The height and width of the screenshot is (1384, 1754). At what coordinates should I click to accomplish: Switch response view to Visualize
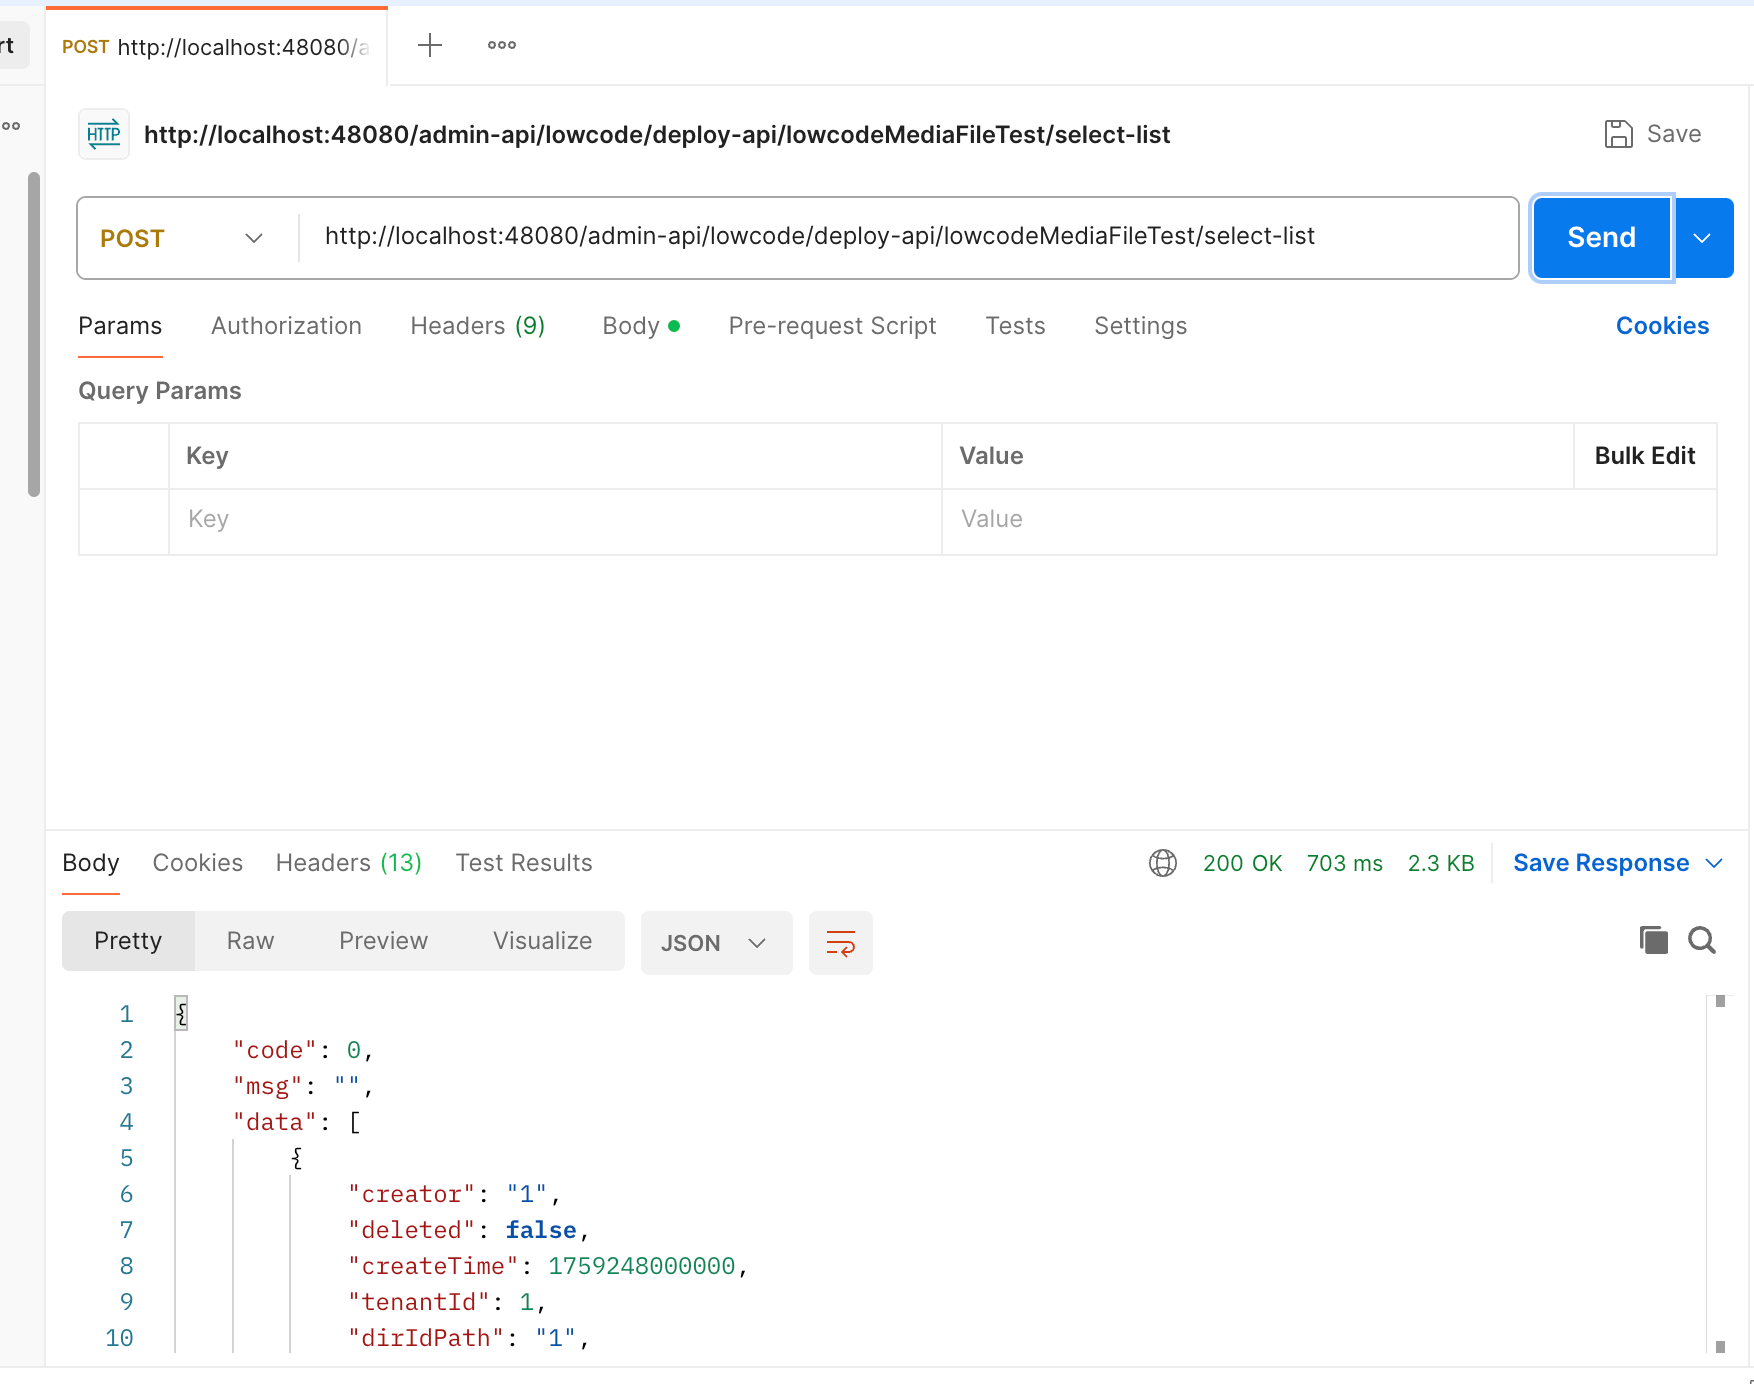pyautogui.click(x=542, y=941)
